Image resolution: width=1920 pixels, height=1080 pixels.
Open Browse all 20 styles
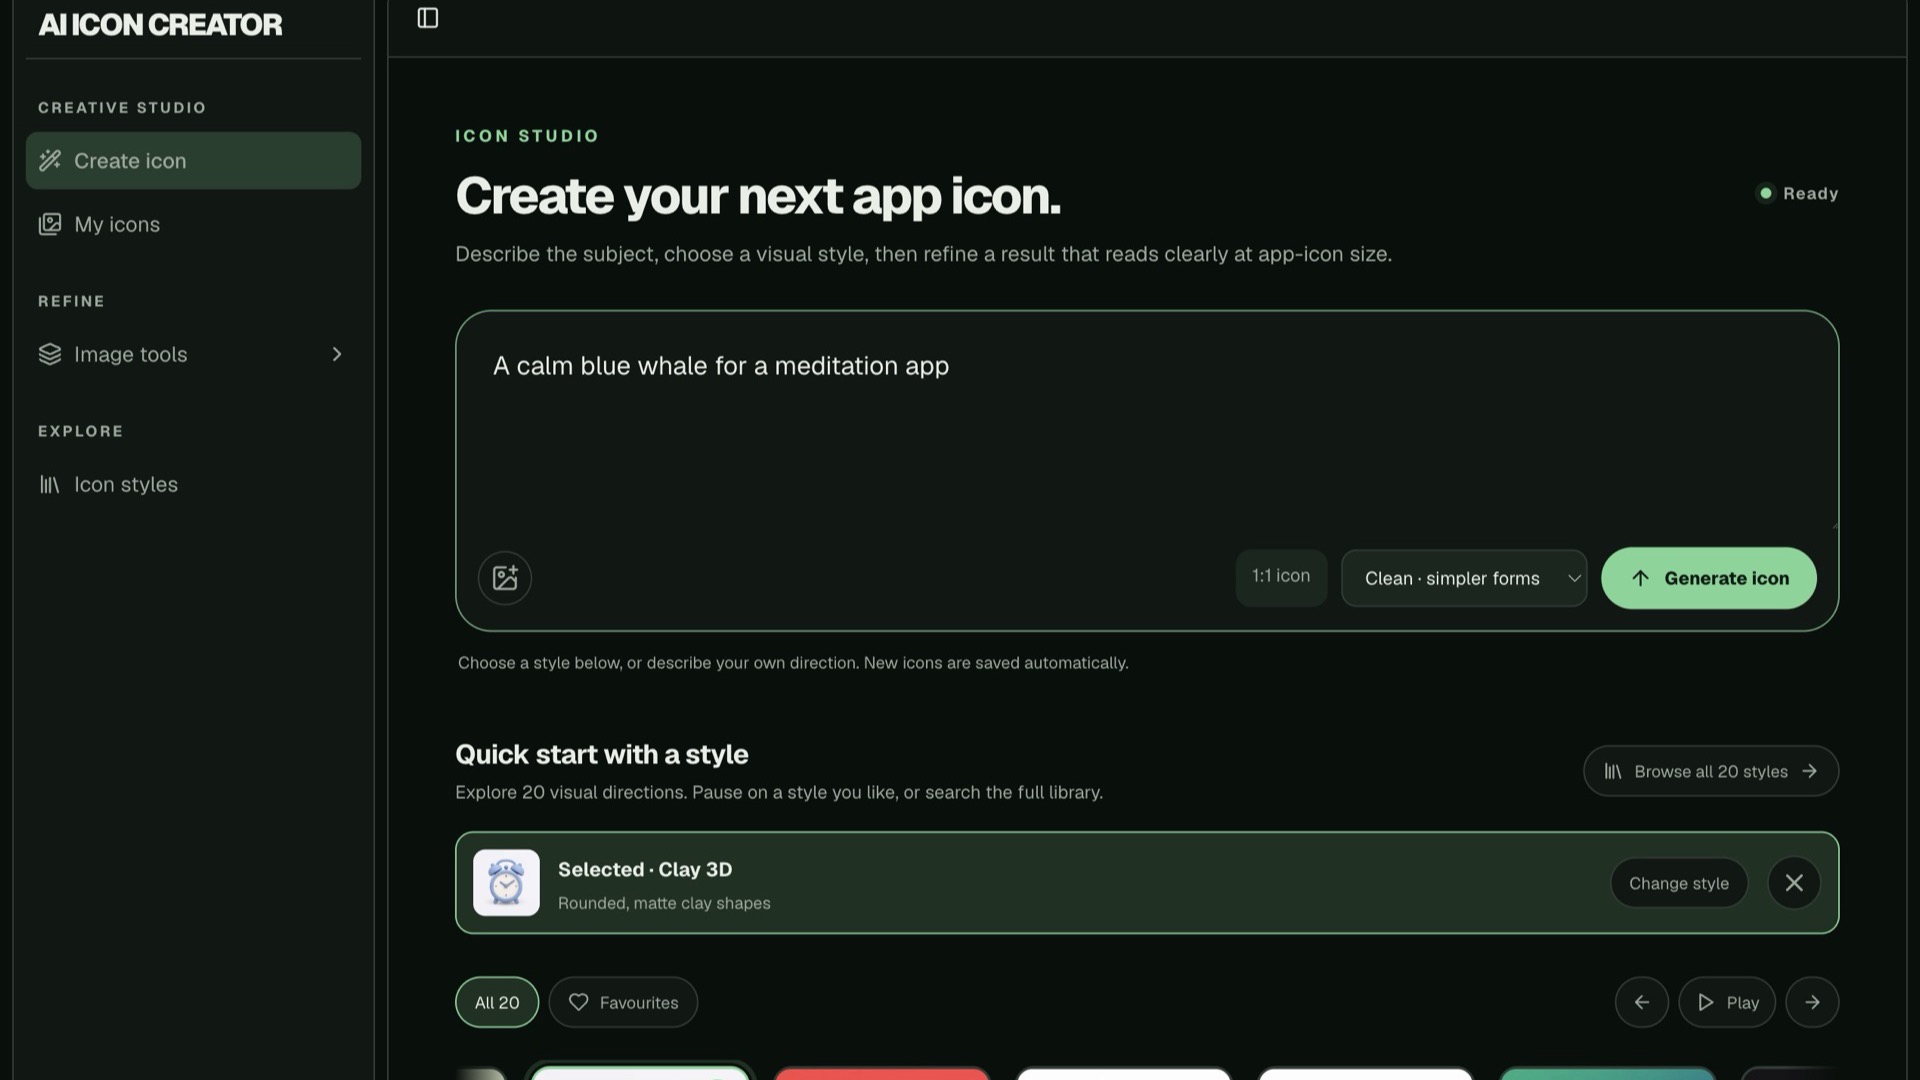pos(1710,771)
